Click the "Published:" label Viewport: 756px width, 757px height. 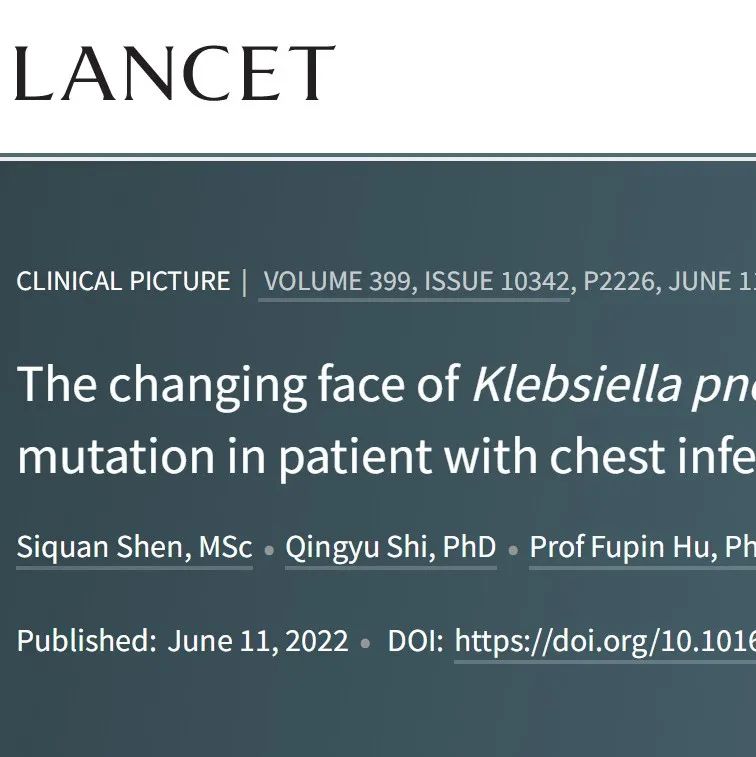click(x=86, y=640)
